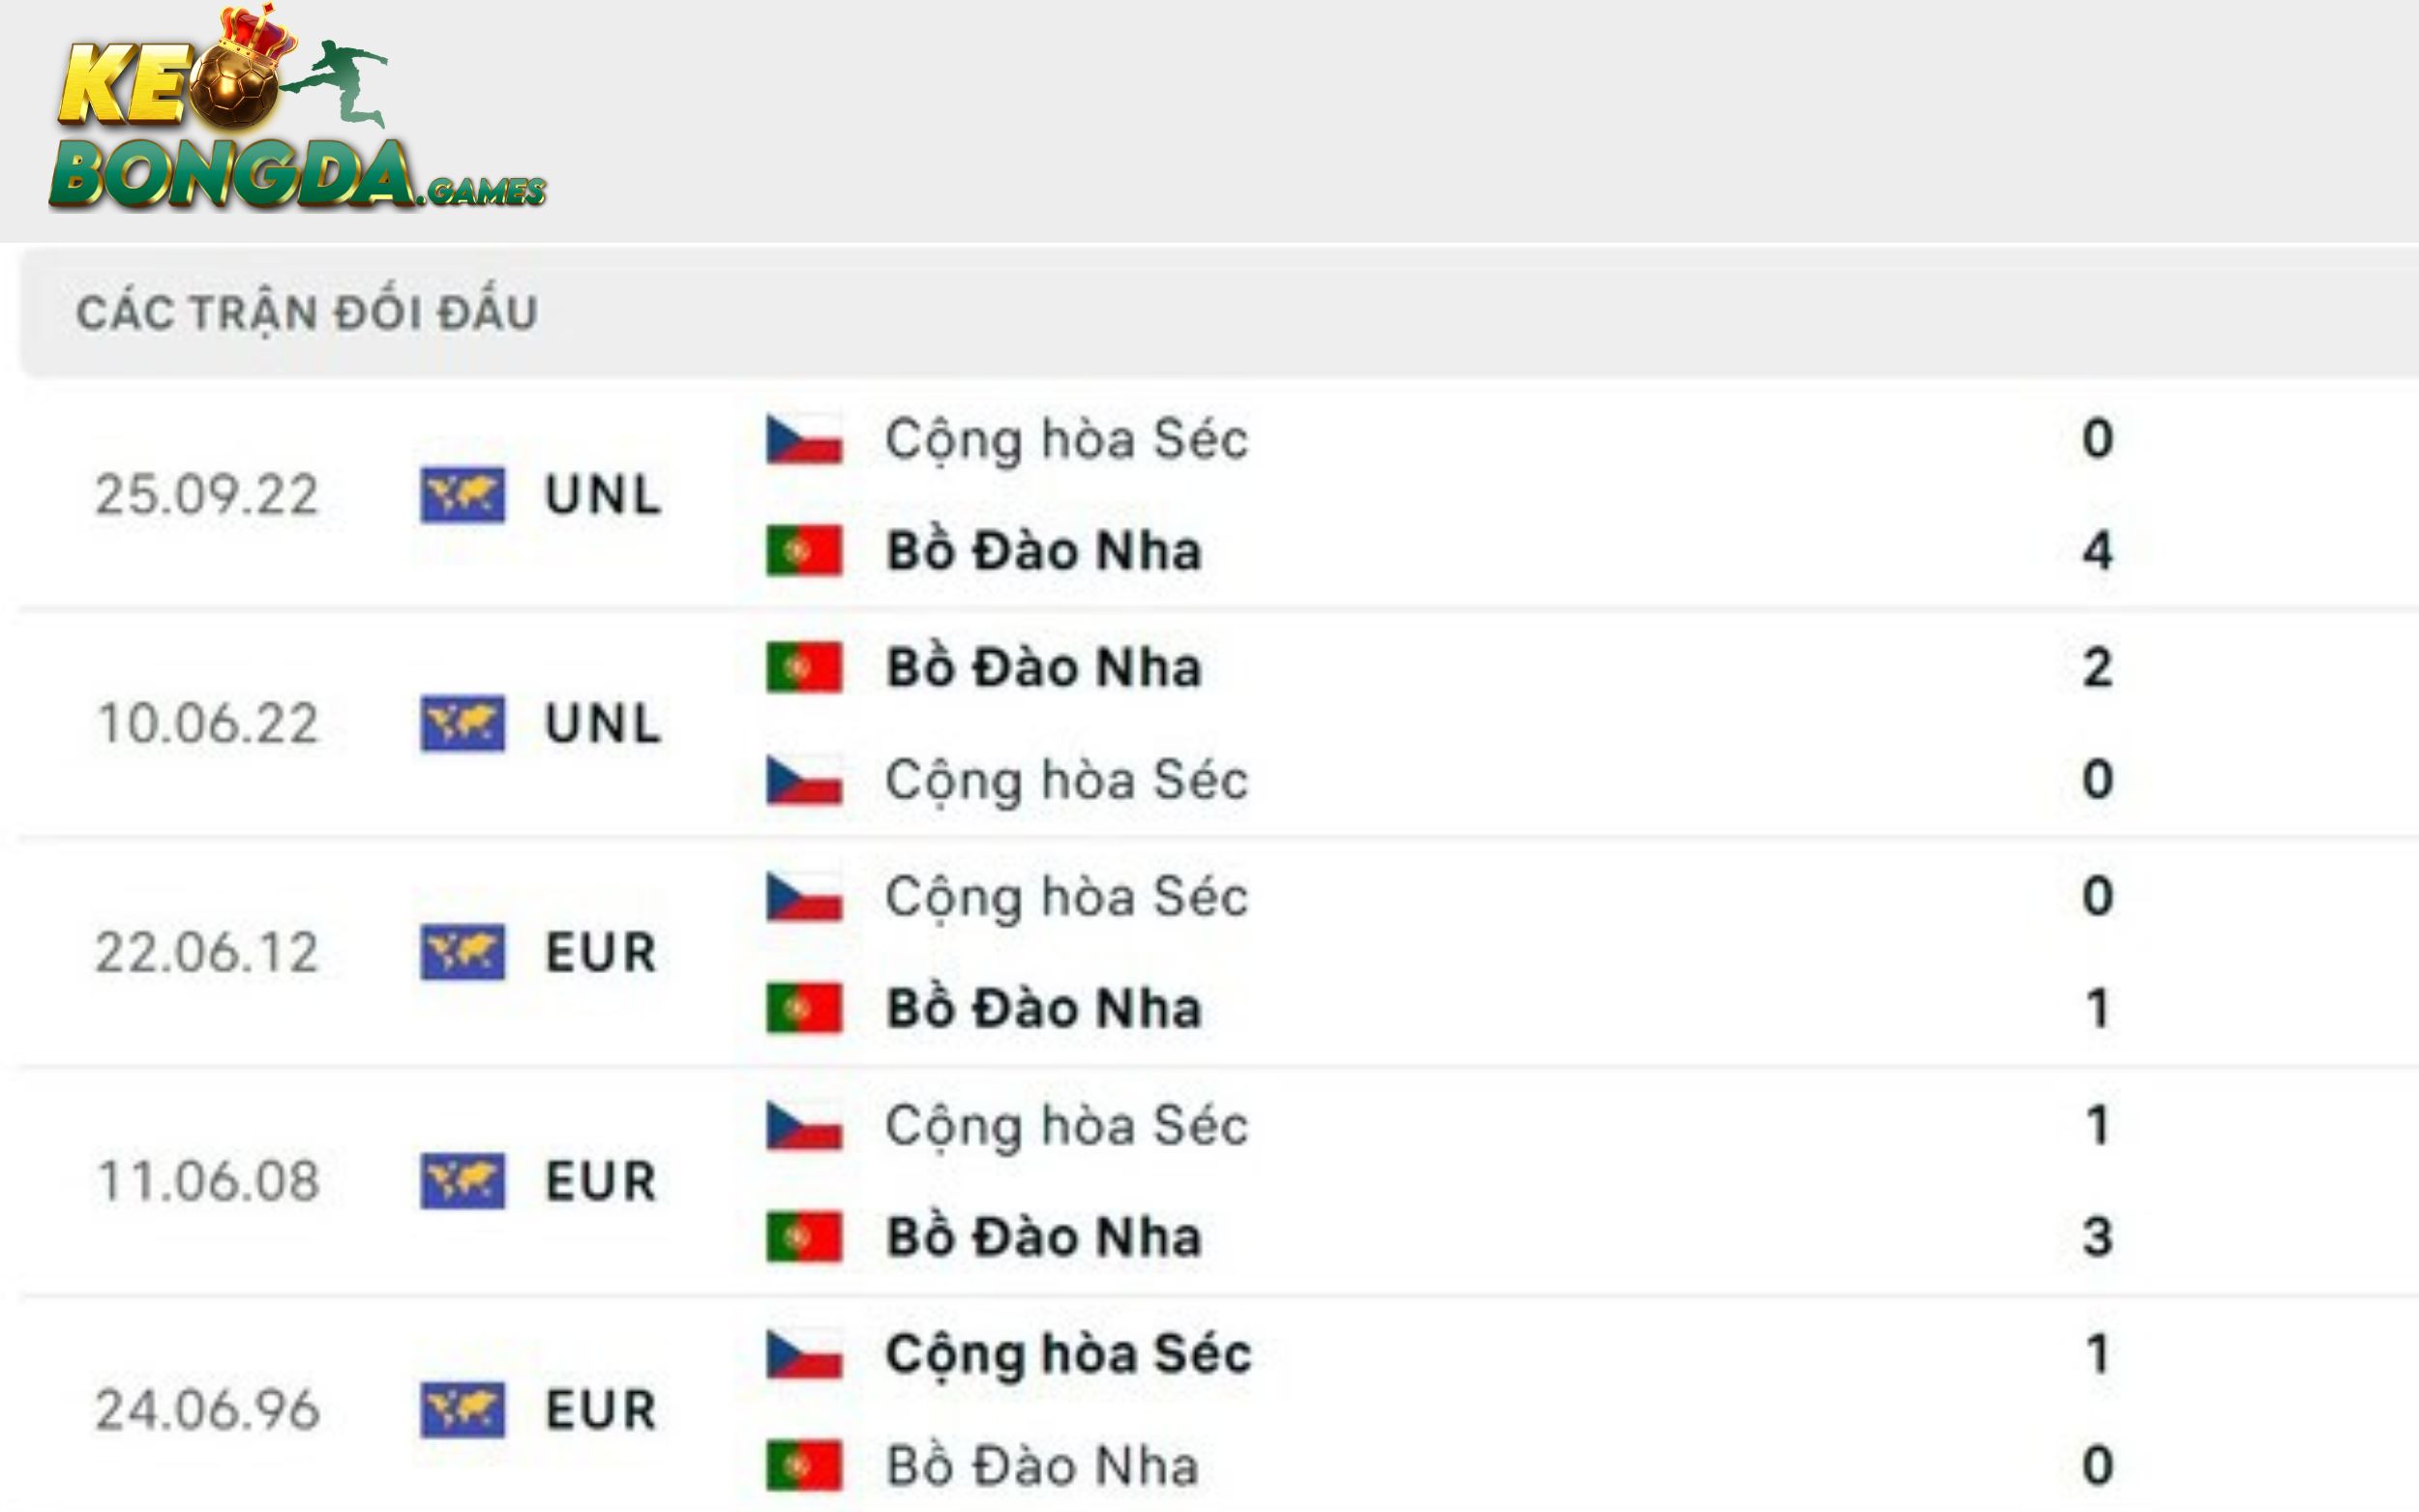Click the CÁC TRẬN ĐỐI ĐẤU header
The image size is (2419, 1512).
click(x=310, y=310)
